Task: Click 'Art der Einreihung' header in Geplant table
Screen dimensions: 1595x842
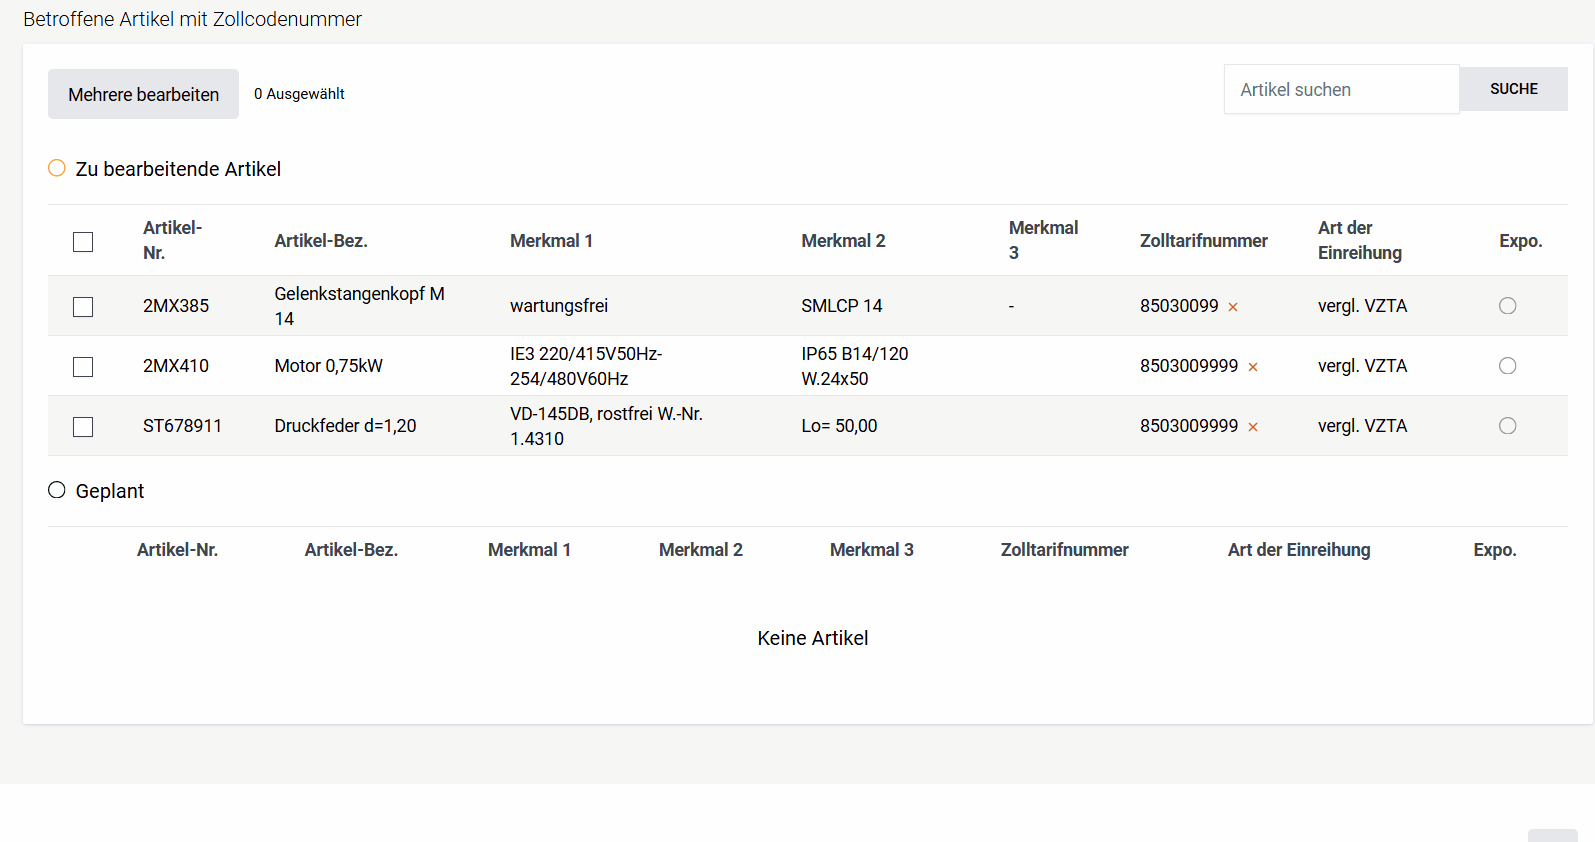Action: tap(1298, 550)
